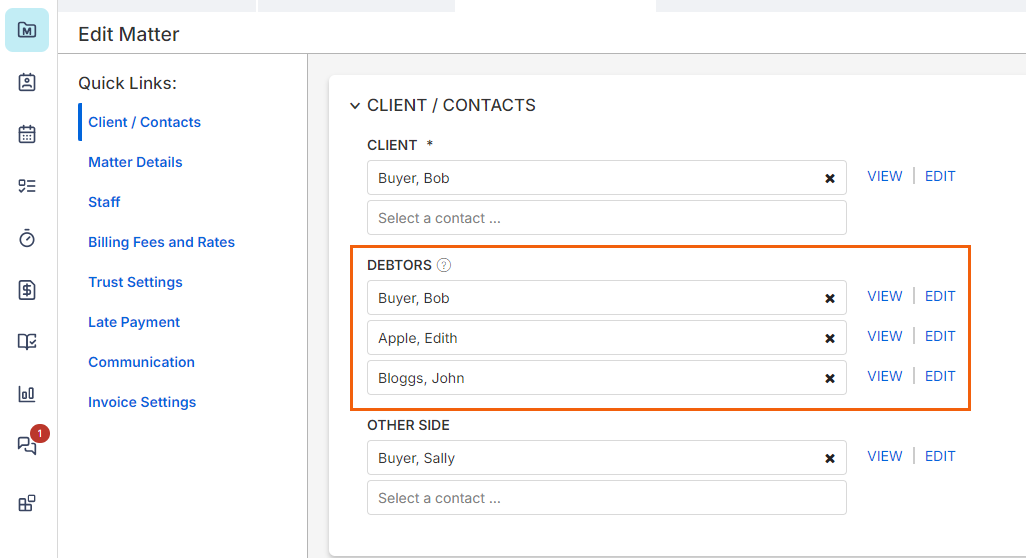The width and height of the screenshot is (1026, 558).
Task: Open the Billing dollar icon in sidebar
Action: tap(27, 290)
